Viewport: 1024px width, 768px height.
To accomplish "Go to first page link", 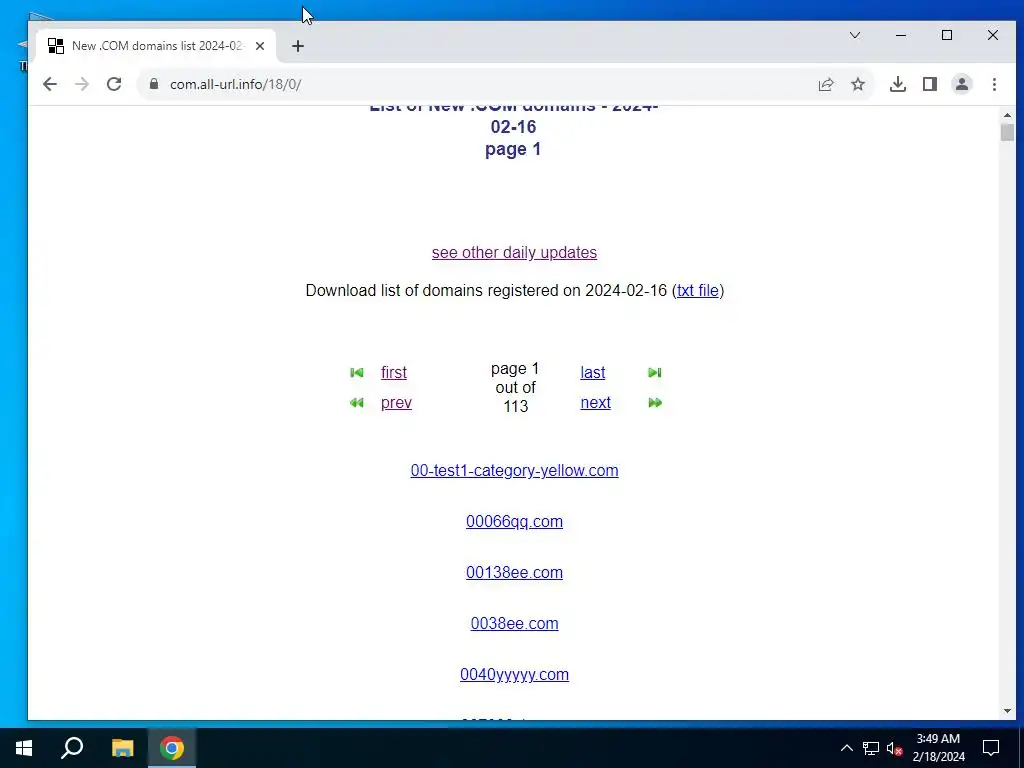I will tap(394, 372).
